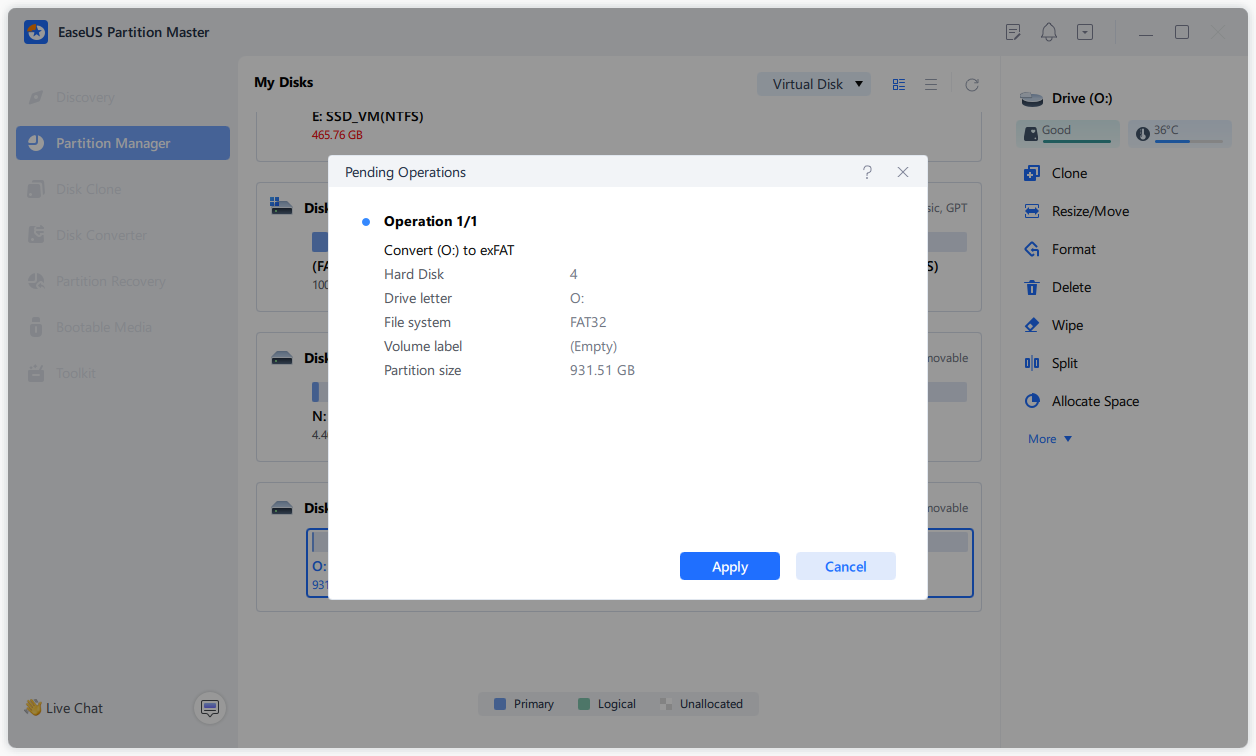Click the Logical legend swatch

[x=584, y=704]
